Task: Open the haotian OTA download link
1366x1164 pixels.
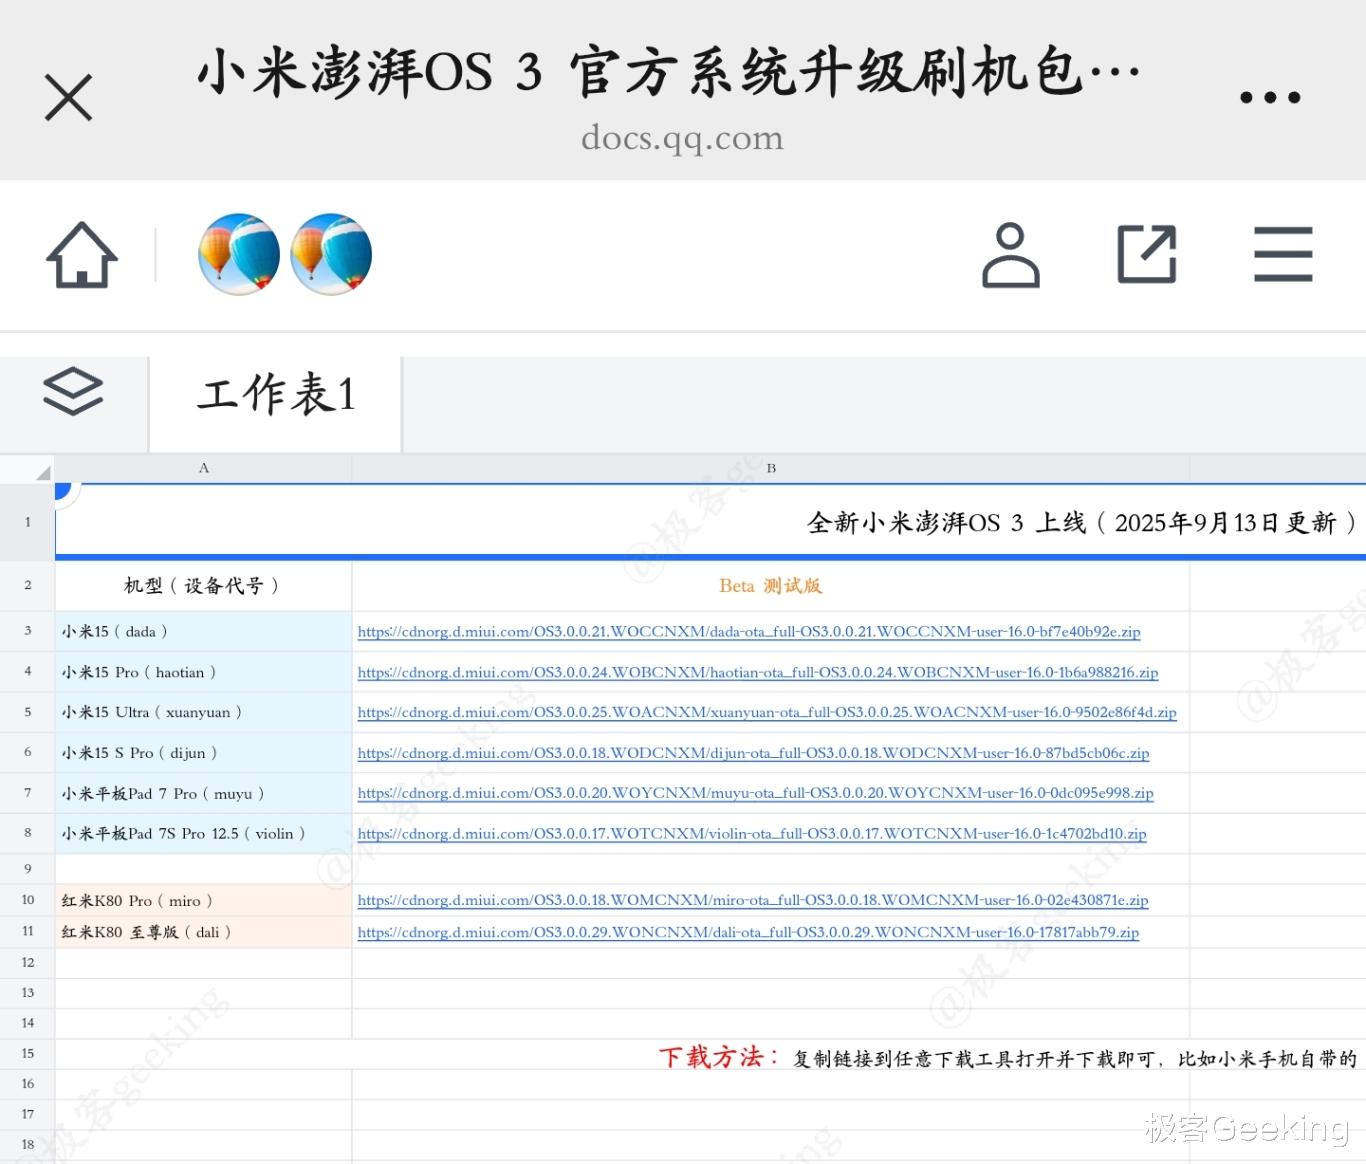Action: coord(758,673)
